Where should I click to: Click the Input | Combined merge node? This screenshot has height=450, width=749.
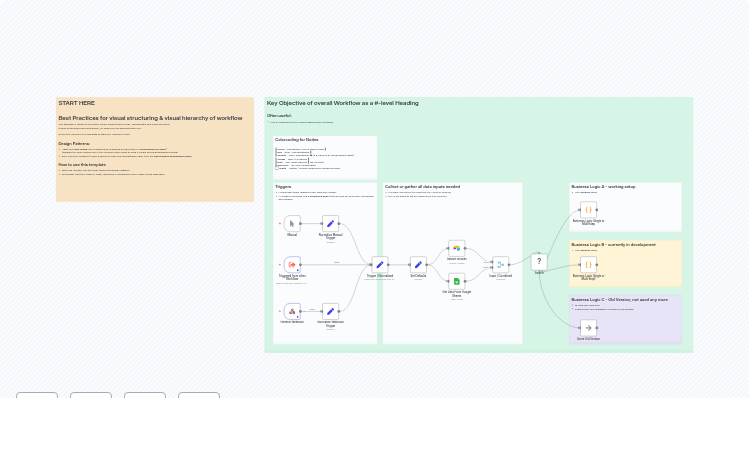click(x=500, y=265)
